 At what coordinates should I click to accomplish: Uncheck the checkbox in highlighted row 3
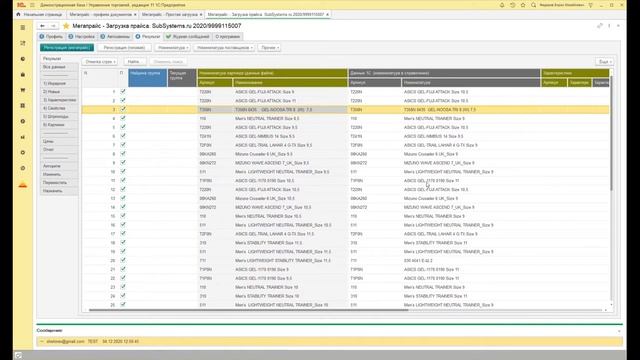click(x=123, y=109)
